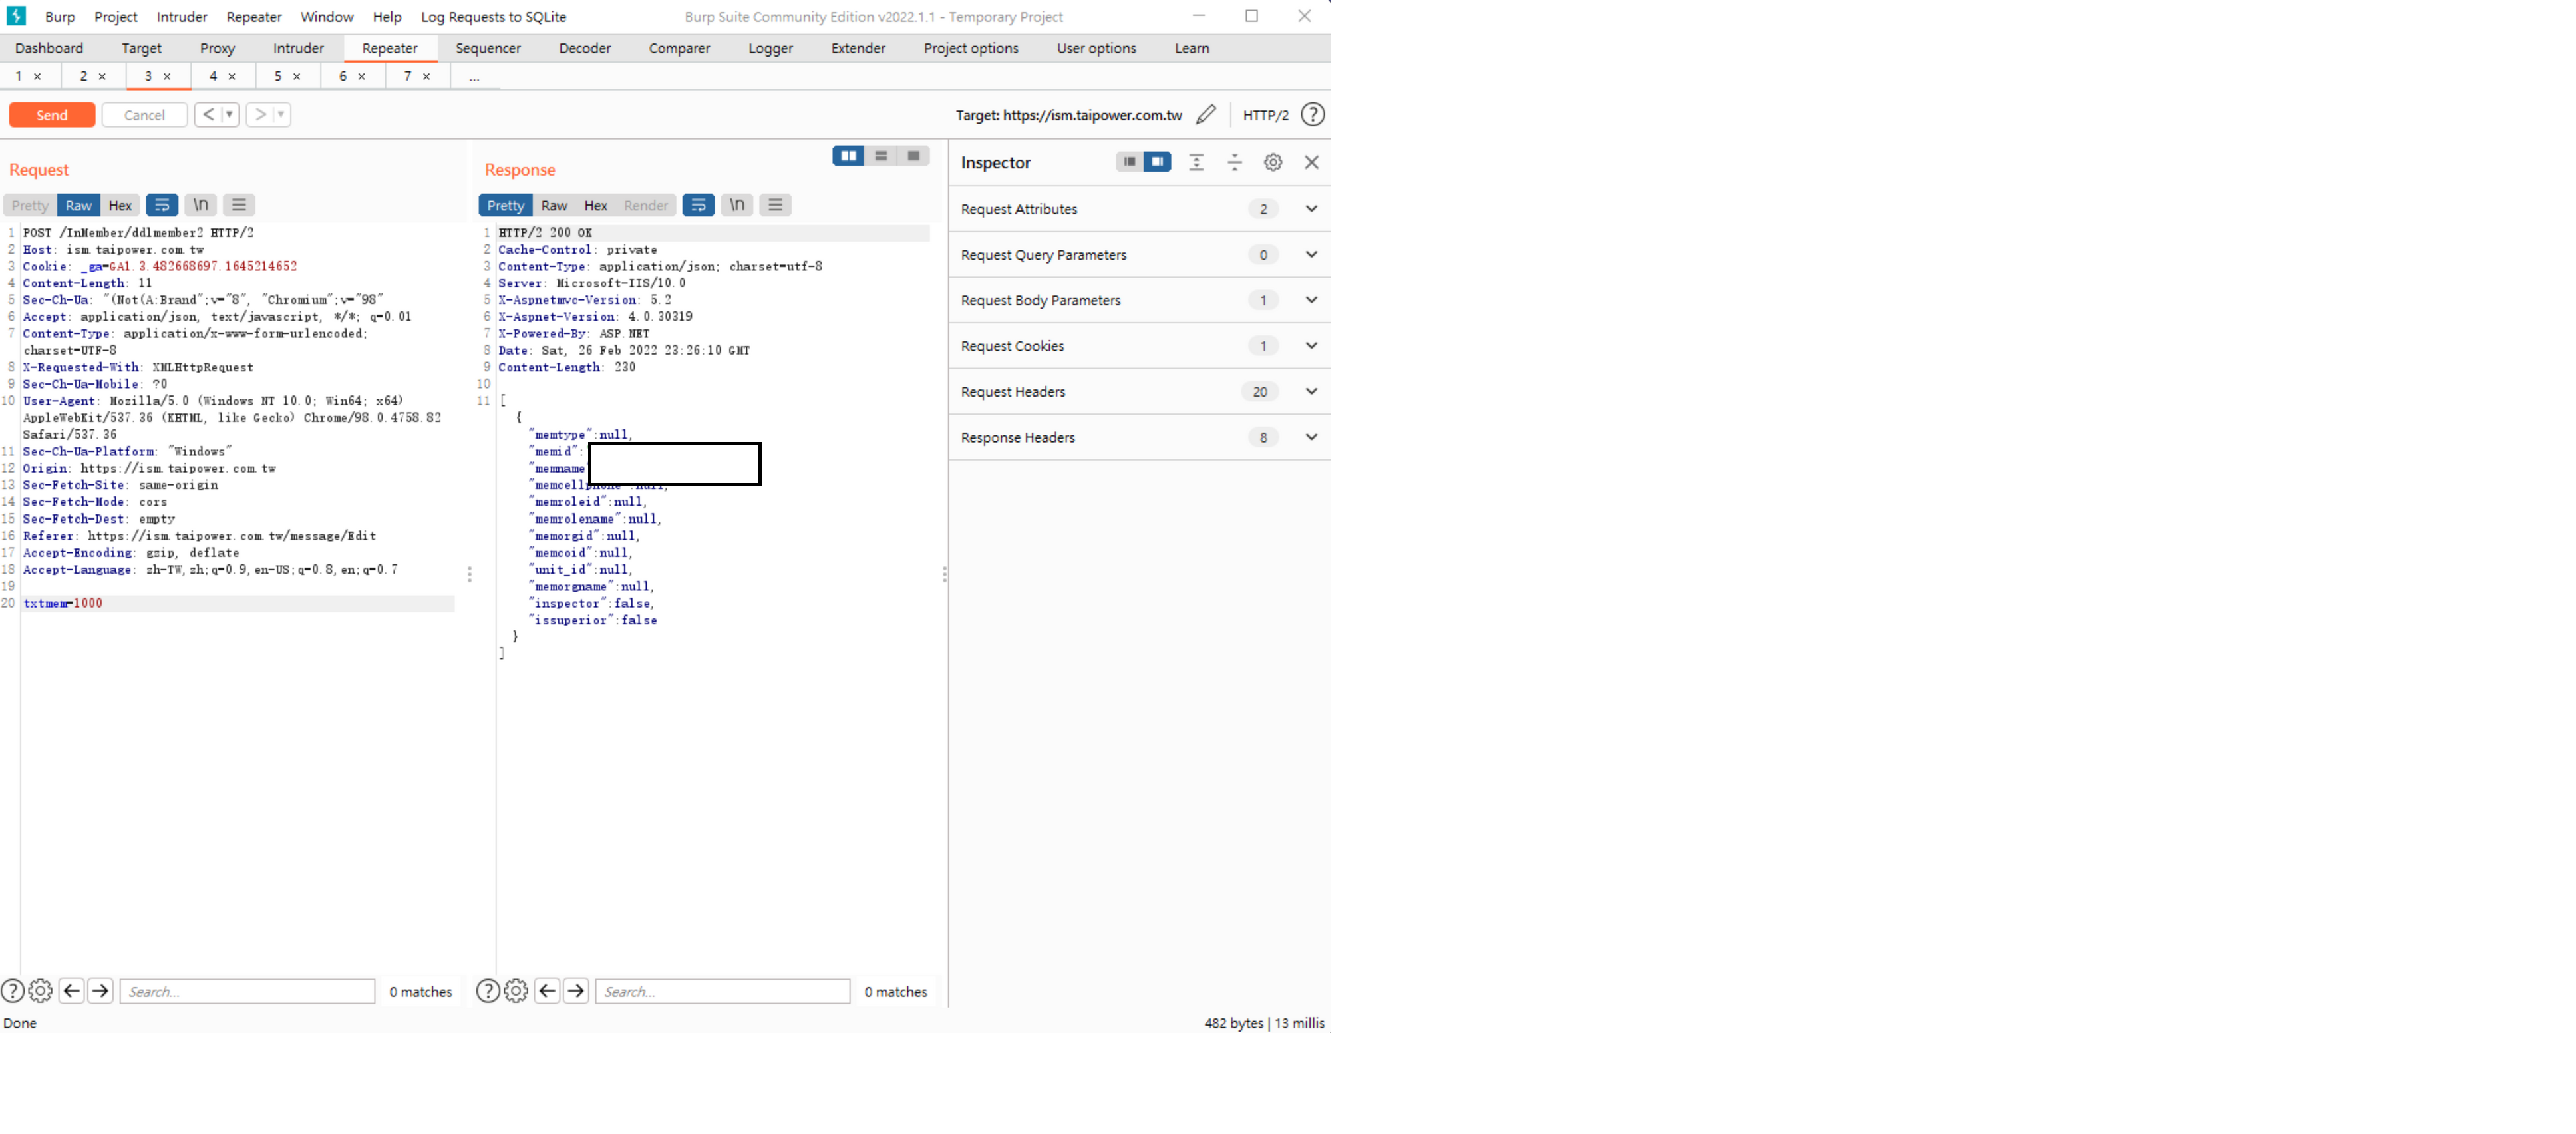Switch Request view to Hex
The height and width of the screenshot is (1134, 2576).
pos(120,205)
